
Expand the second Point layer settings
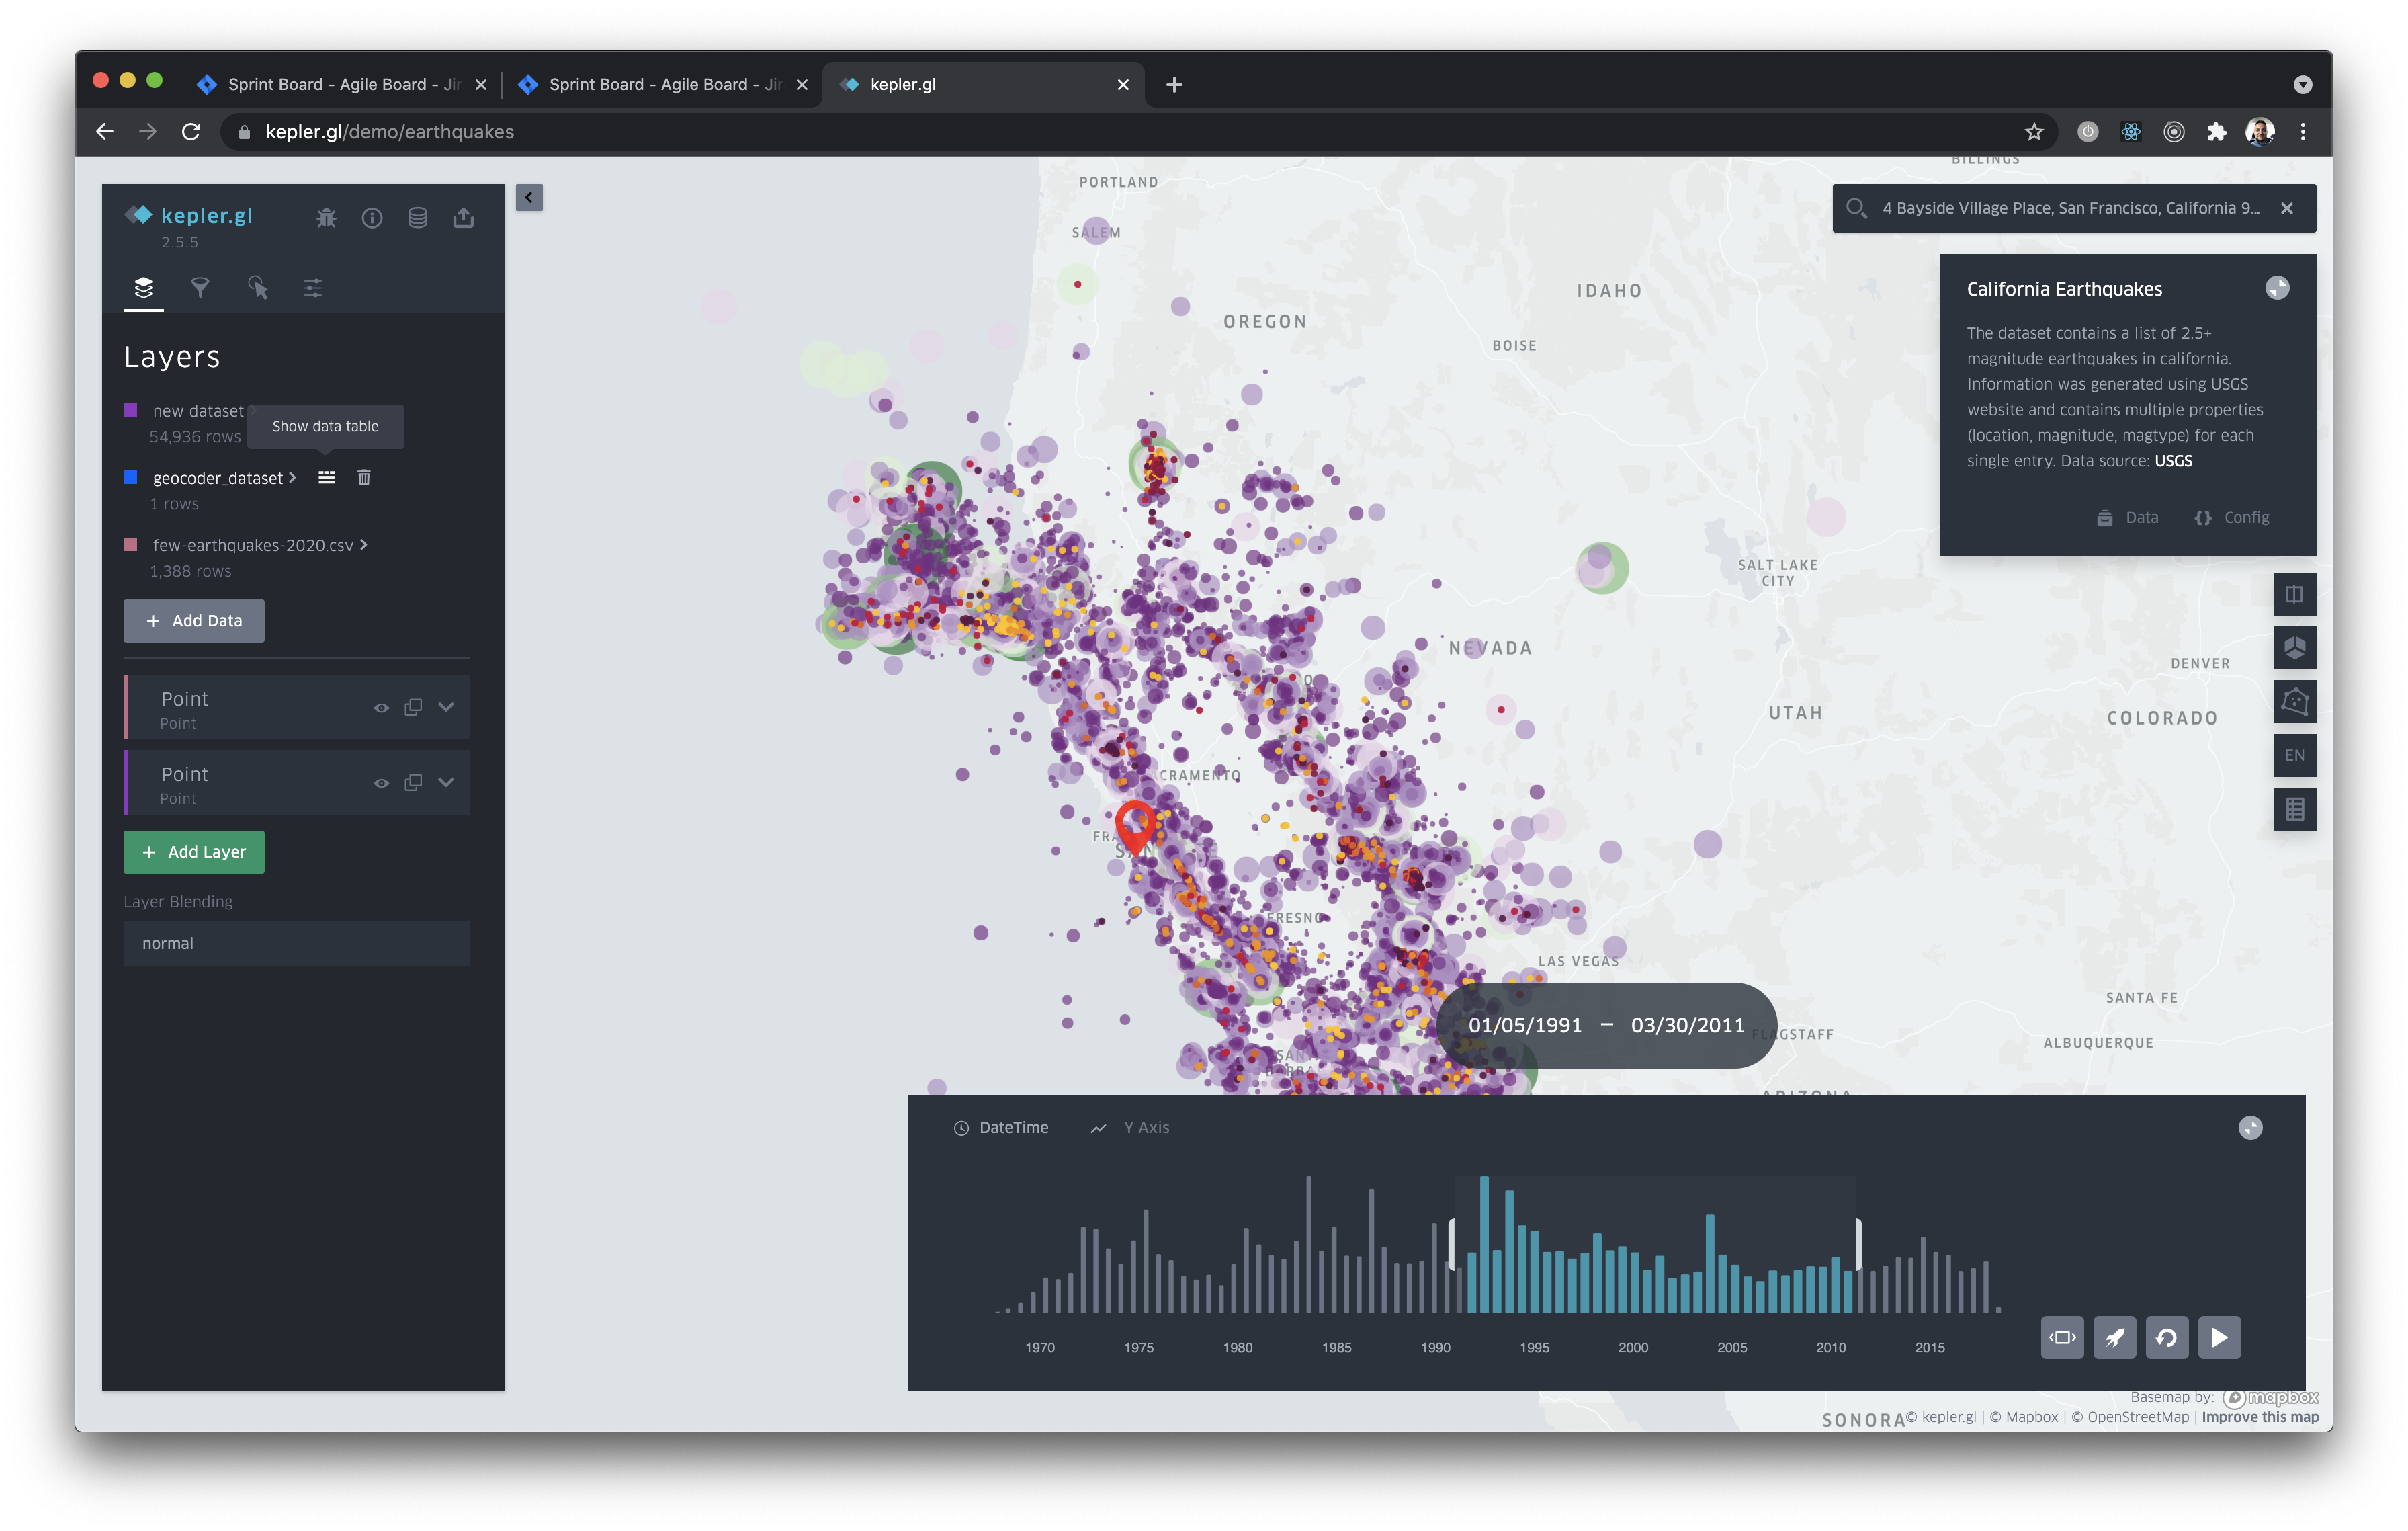point(446,782)
